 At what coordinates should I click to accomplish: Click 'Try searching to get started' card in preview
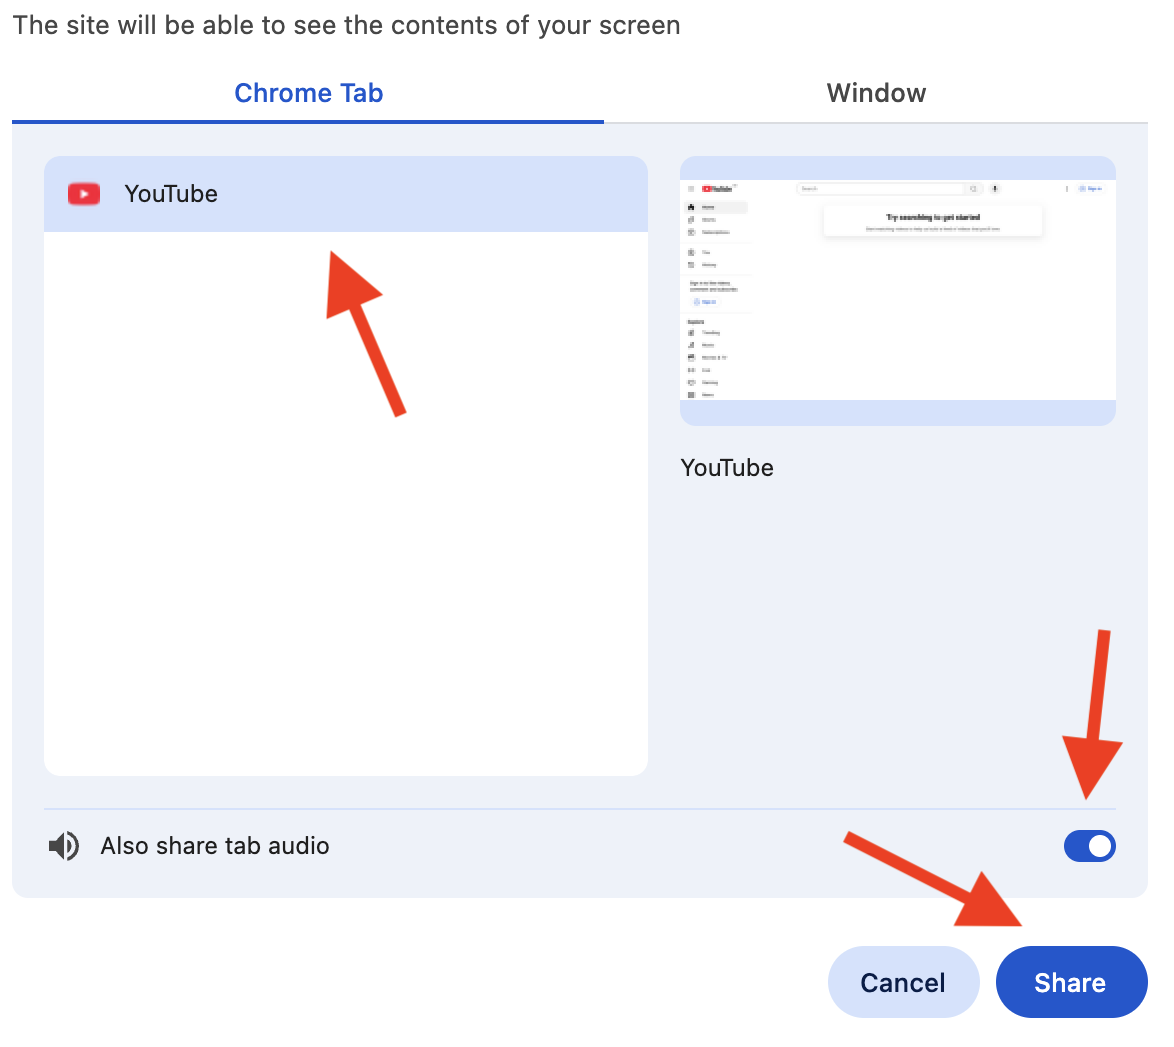(933, 222)
